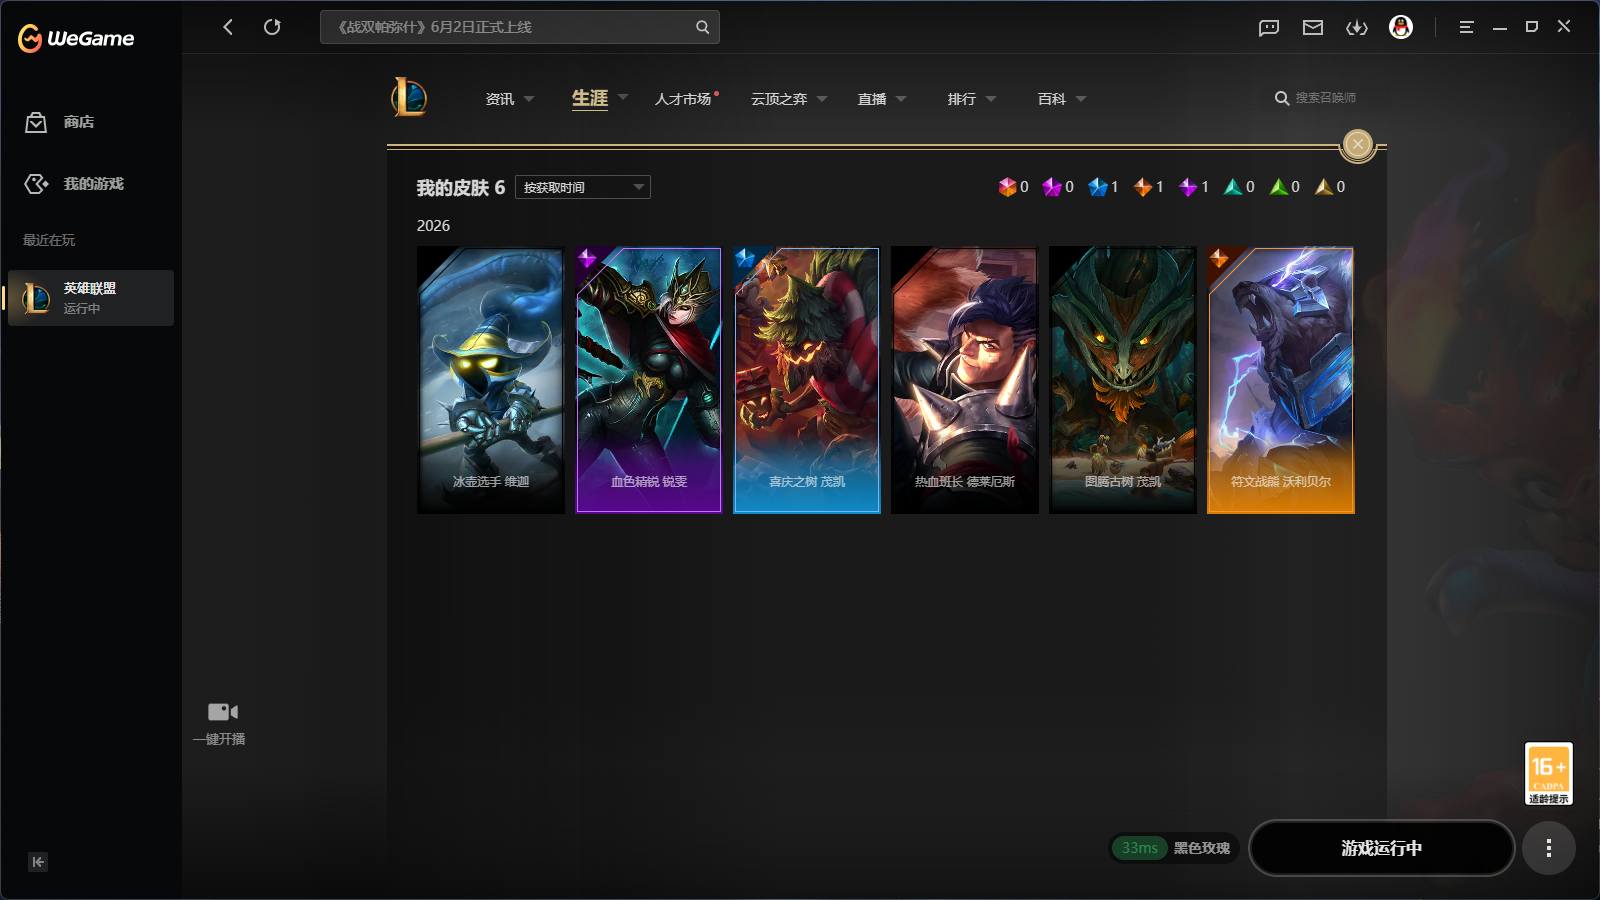The width and height of the screenshot is (1600, 900).
Task: Open the 喜庆之树 茂凯 skin card
Action: tap(807, 381)
